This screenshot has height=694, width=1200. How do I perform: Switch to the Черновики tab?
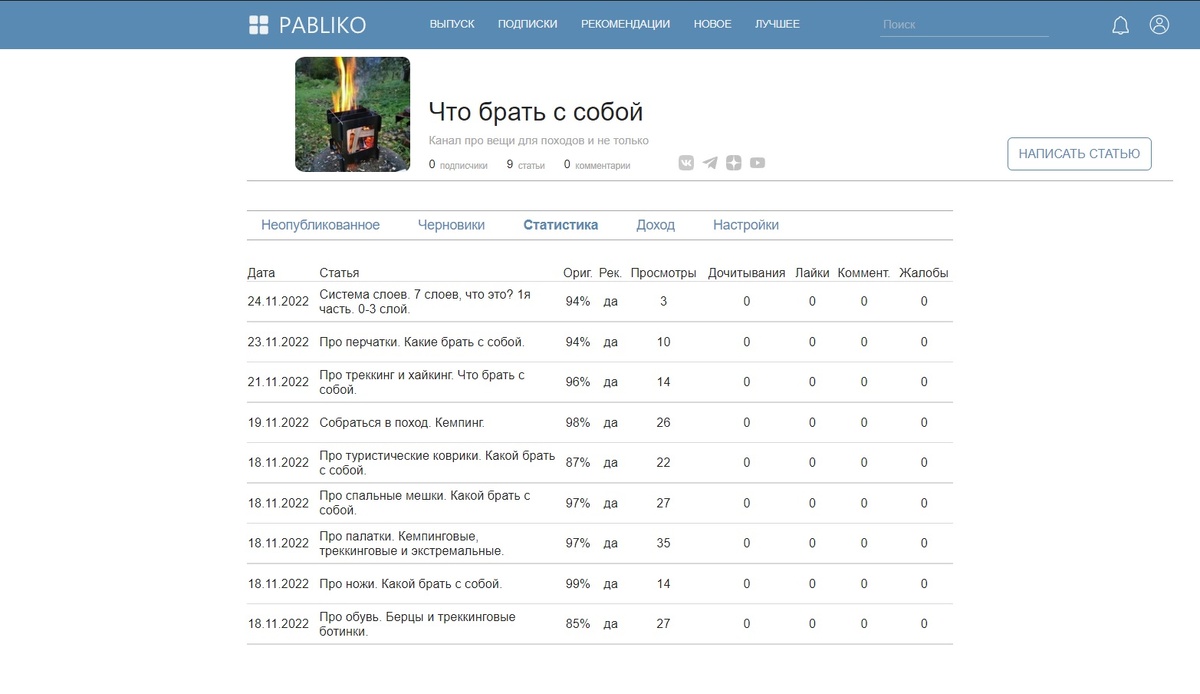point(451,225)
